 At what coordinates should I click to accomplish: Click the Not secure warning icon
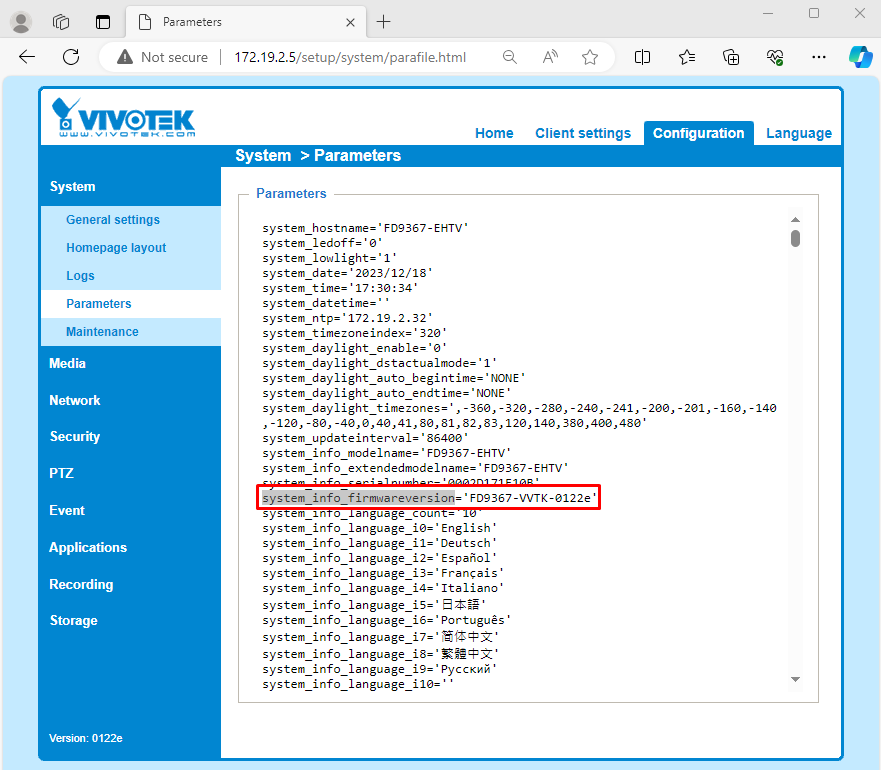pos(124,57)
